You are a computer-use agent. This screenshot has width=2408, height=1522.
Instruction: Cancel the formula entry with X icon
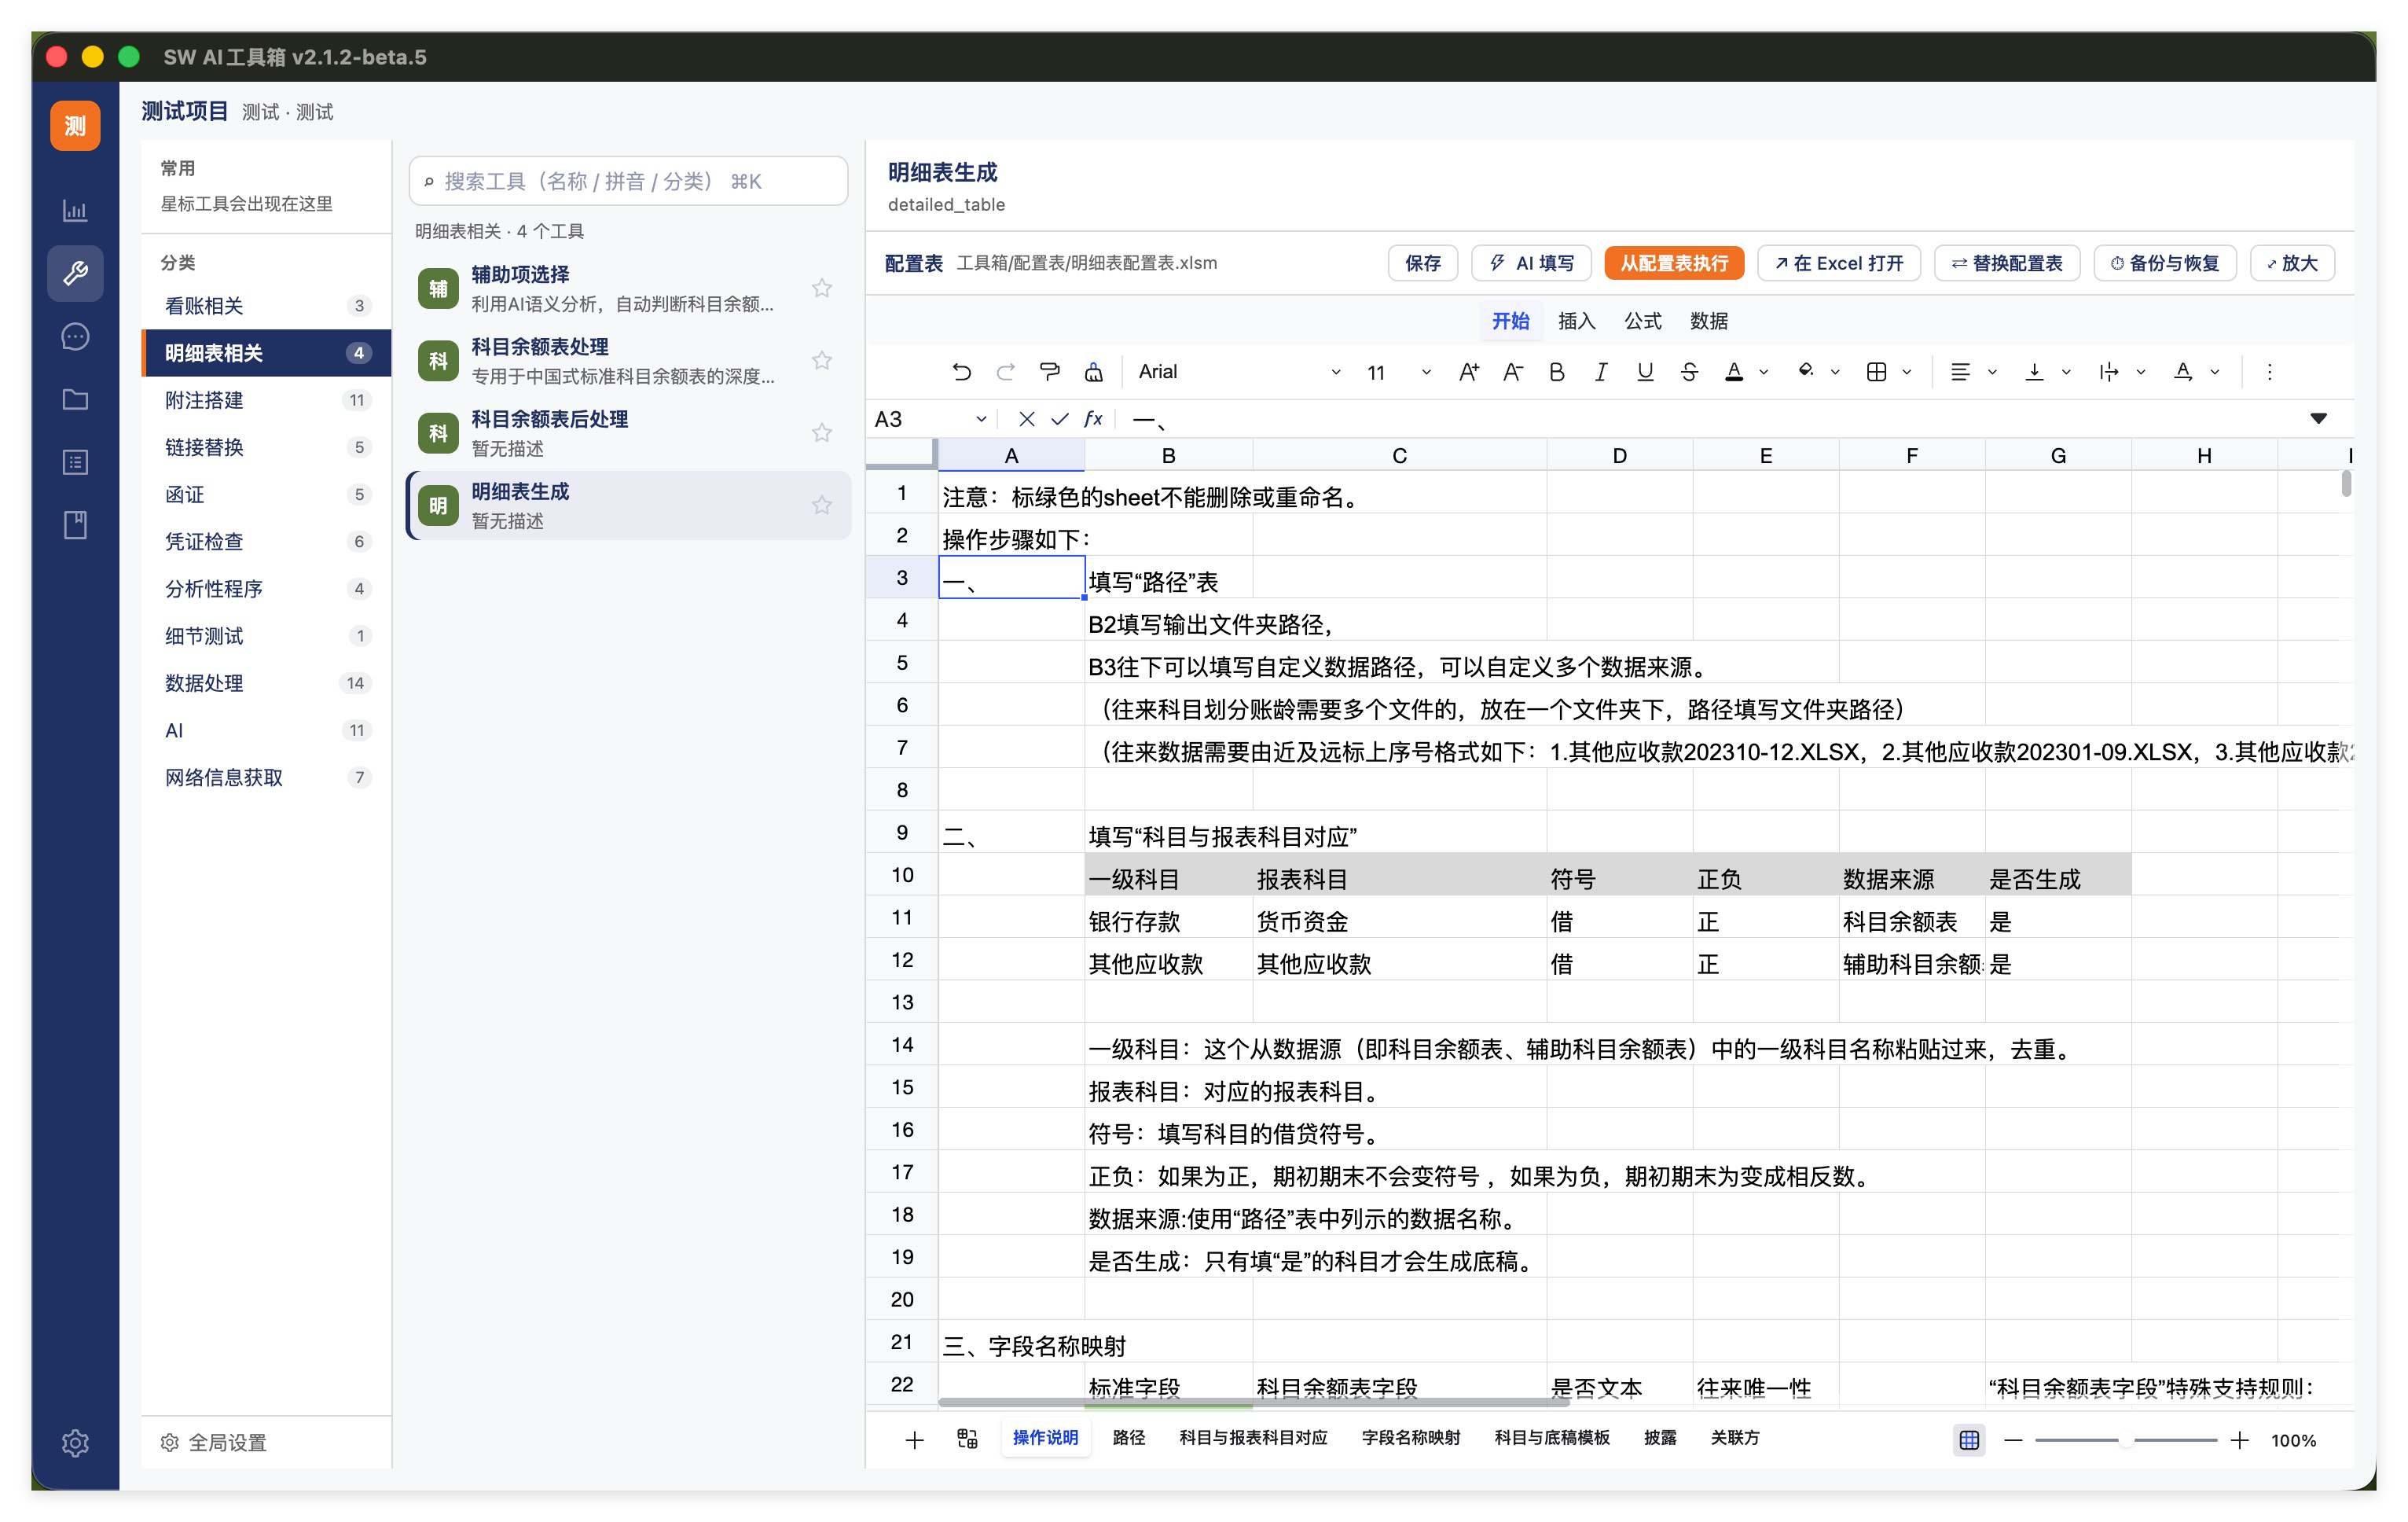pos(1026,419)
